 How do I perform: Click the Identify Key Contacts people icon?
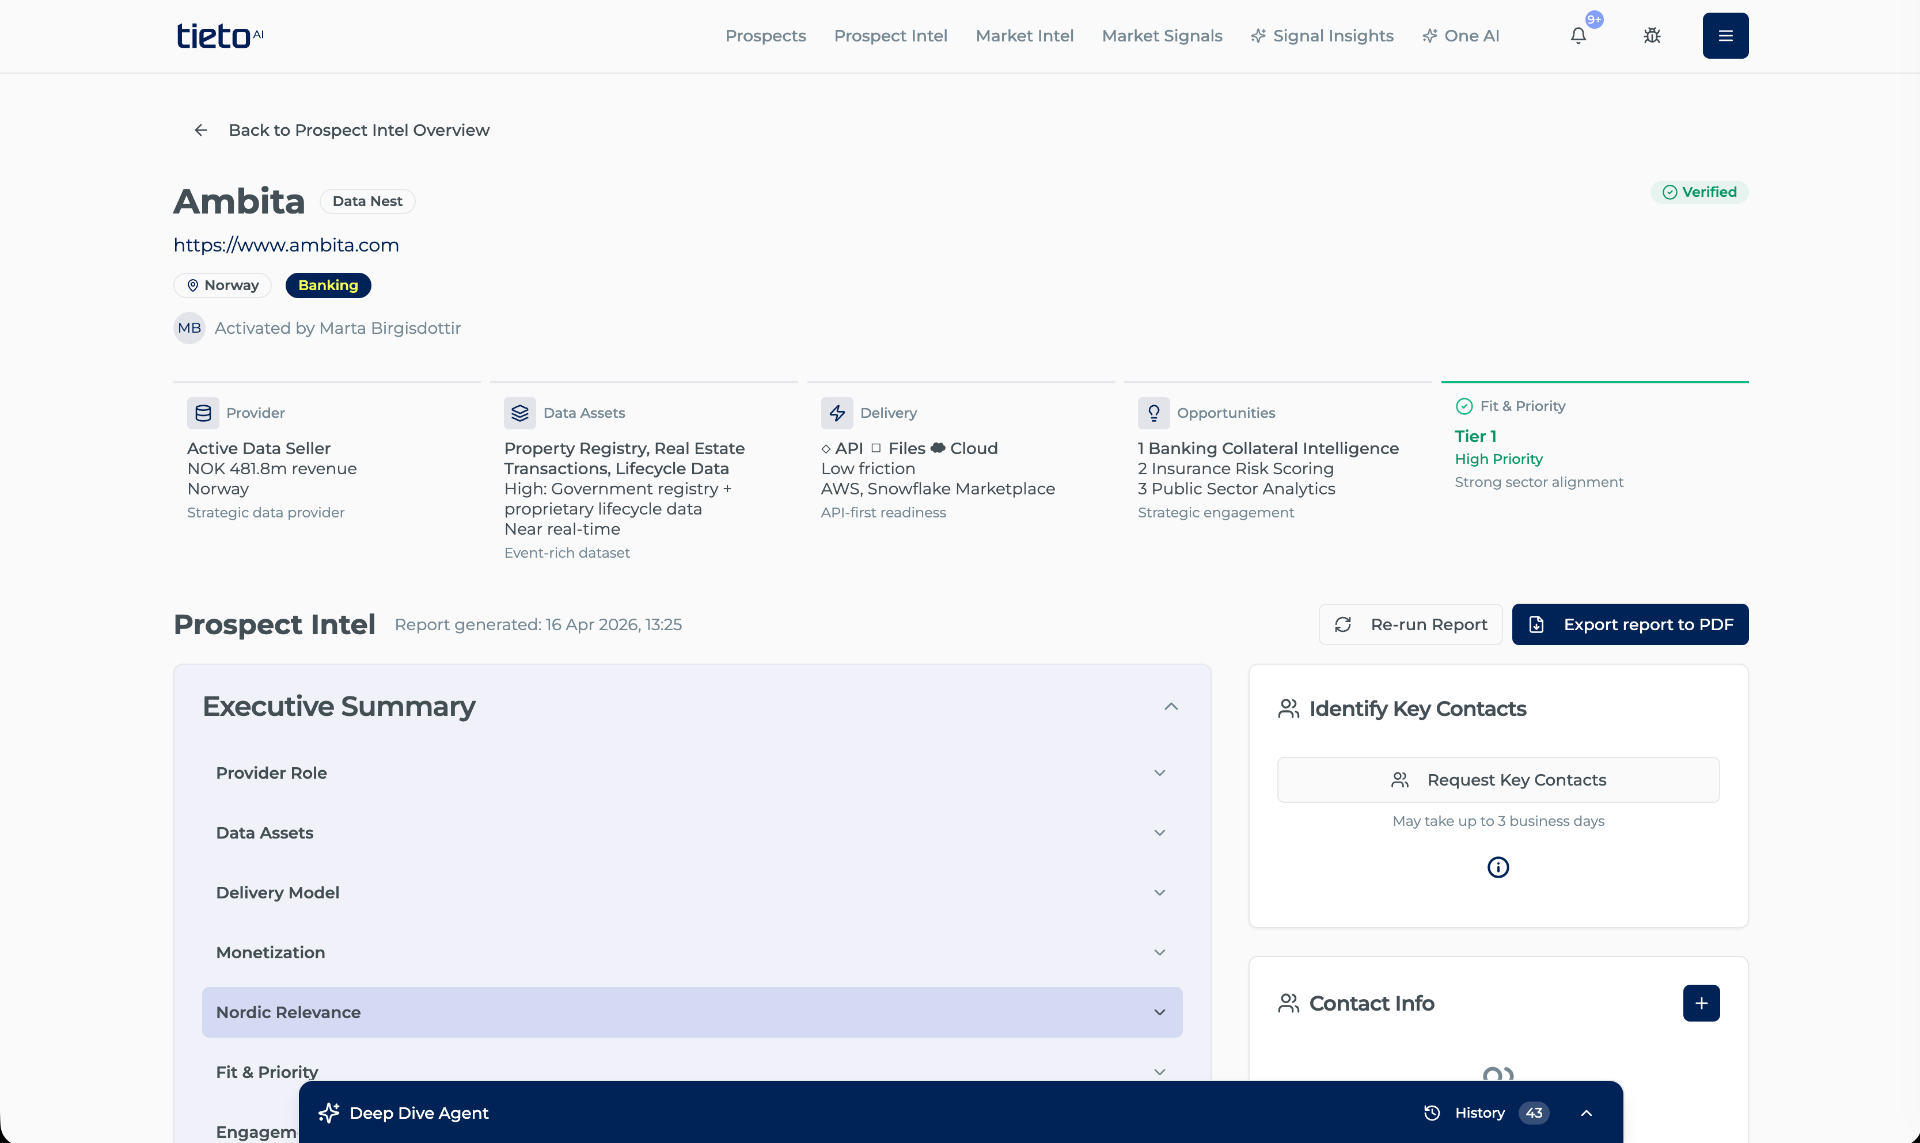click(x=1289, y=709)
